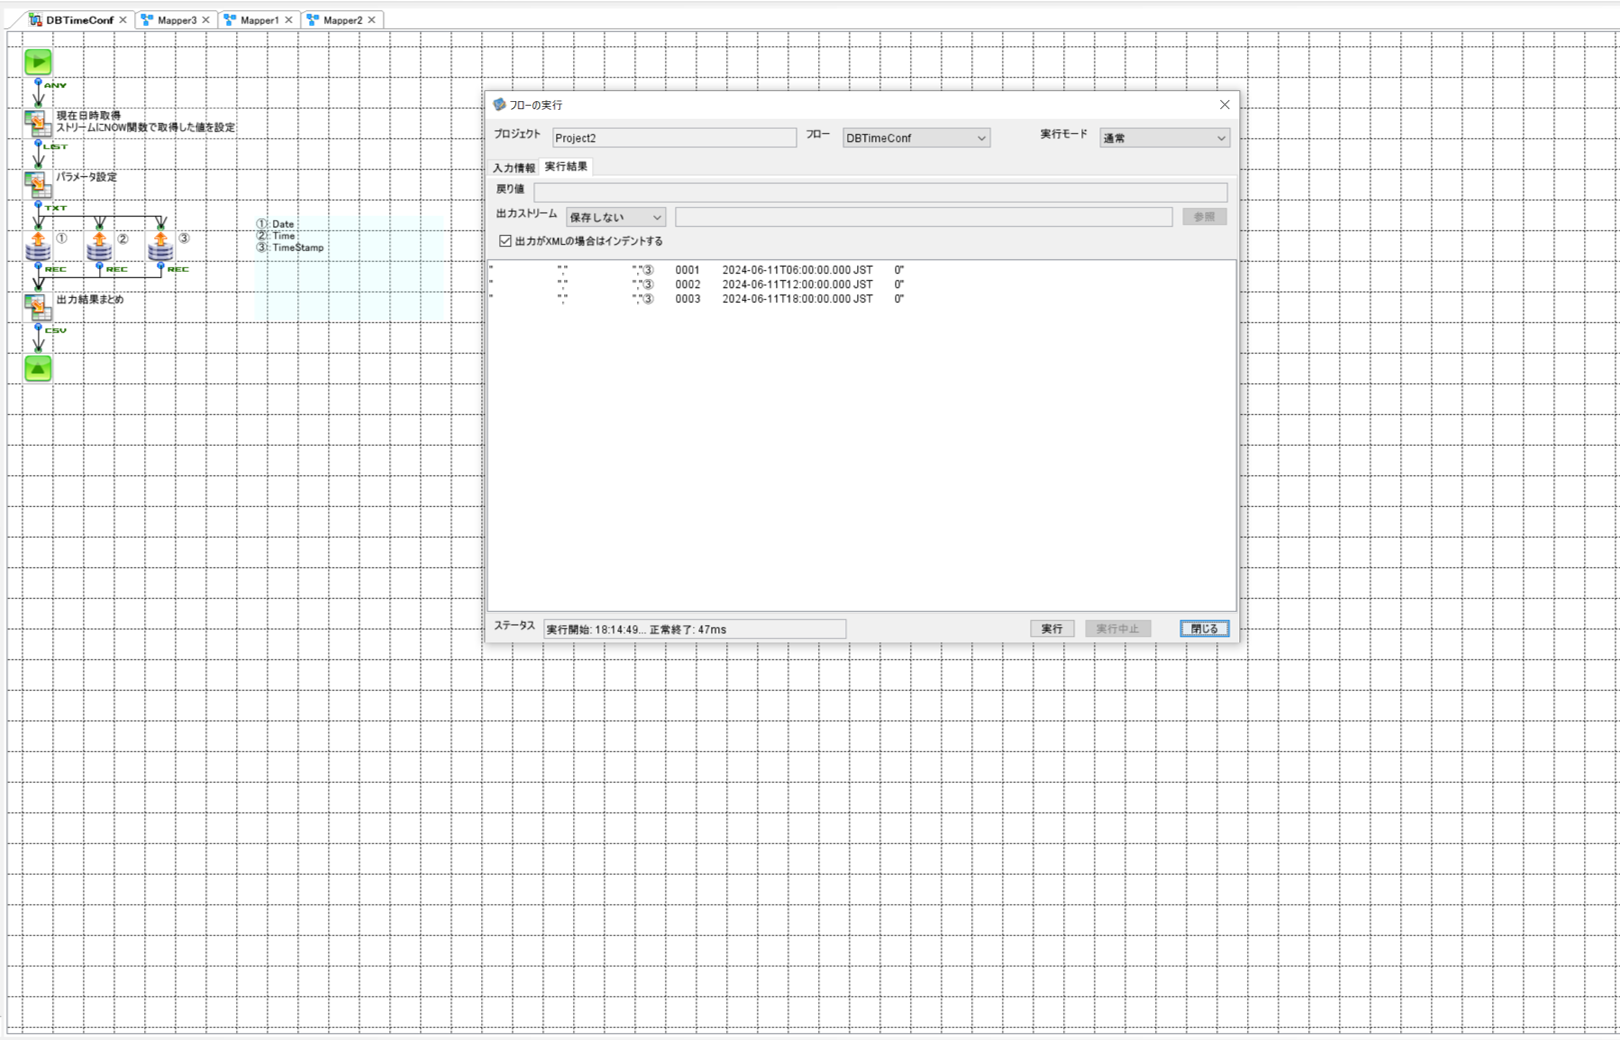Toggle the XML indent output checkbox
Screen dimensions: 1620x1040
(x=505, y=241)
